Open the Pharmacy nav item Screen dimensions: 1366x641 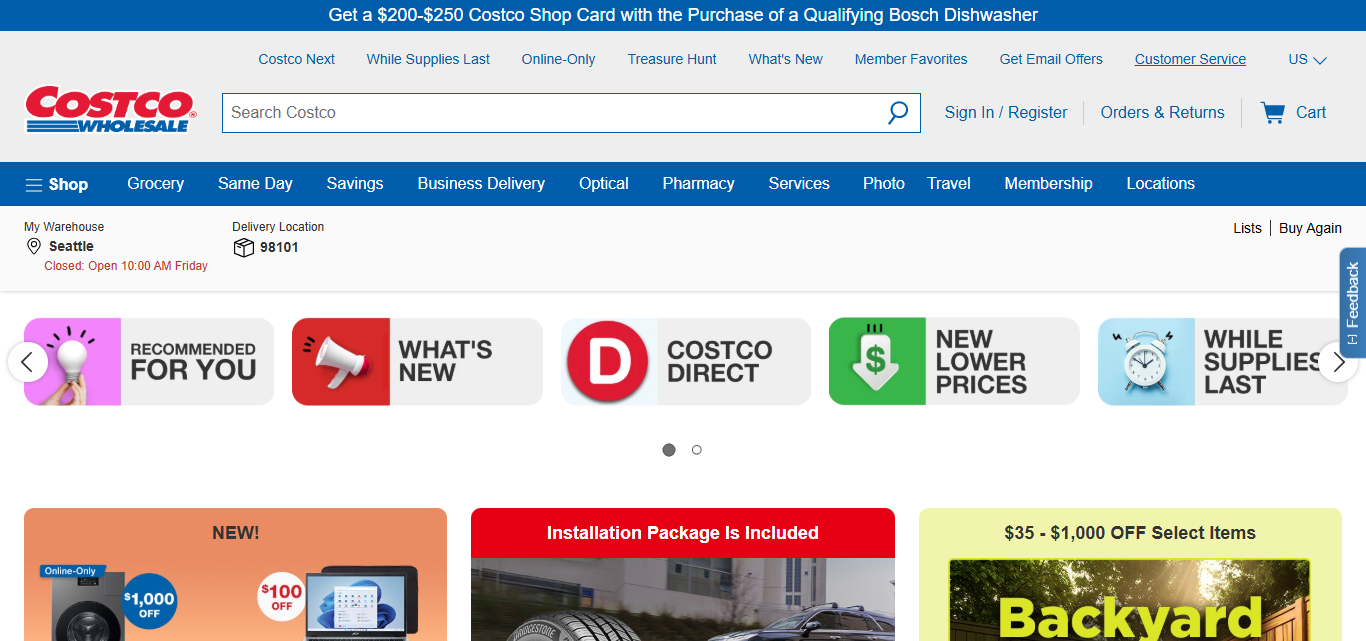[x=698, y=183]
